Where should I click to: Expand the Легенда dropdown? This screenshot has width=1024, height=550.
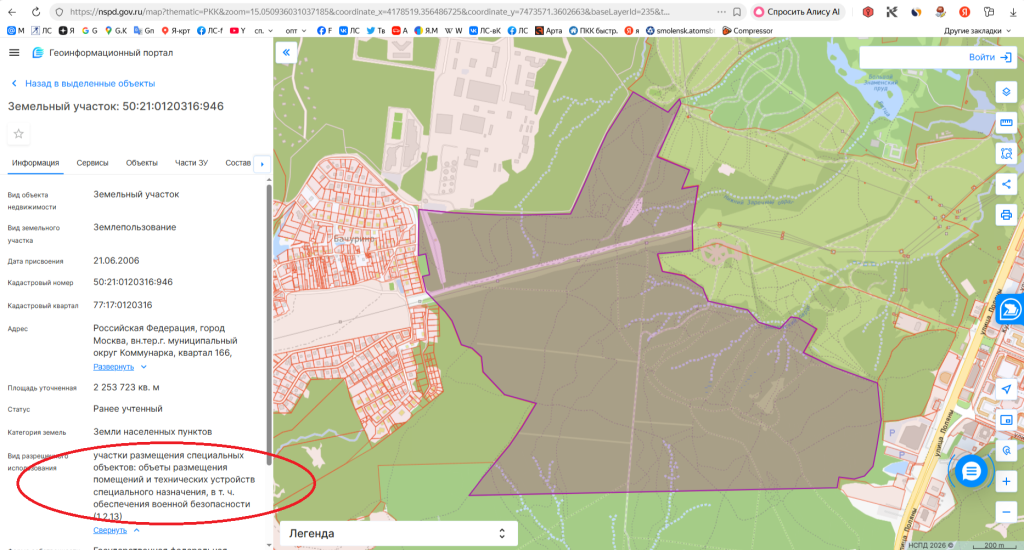click(398, 534)
